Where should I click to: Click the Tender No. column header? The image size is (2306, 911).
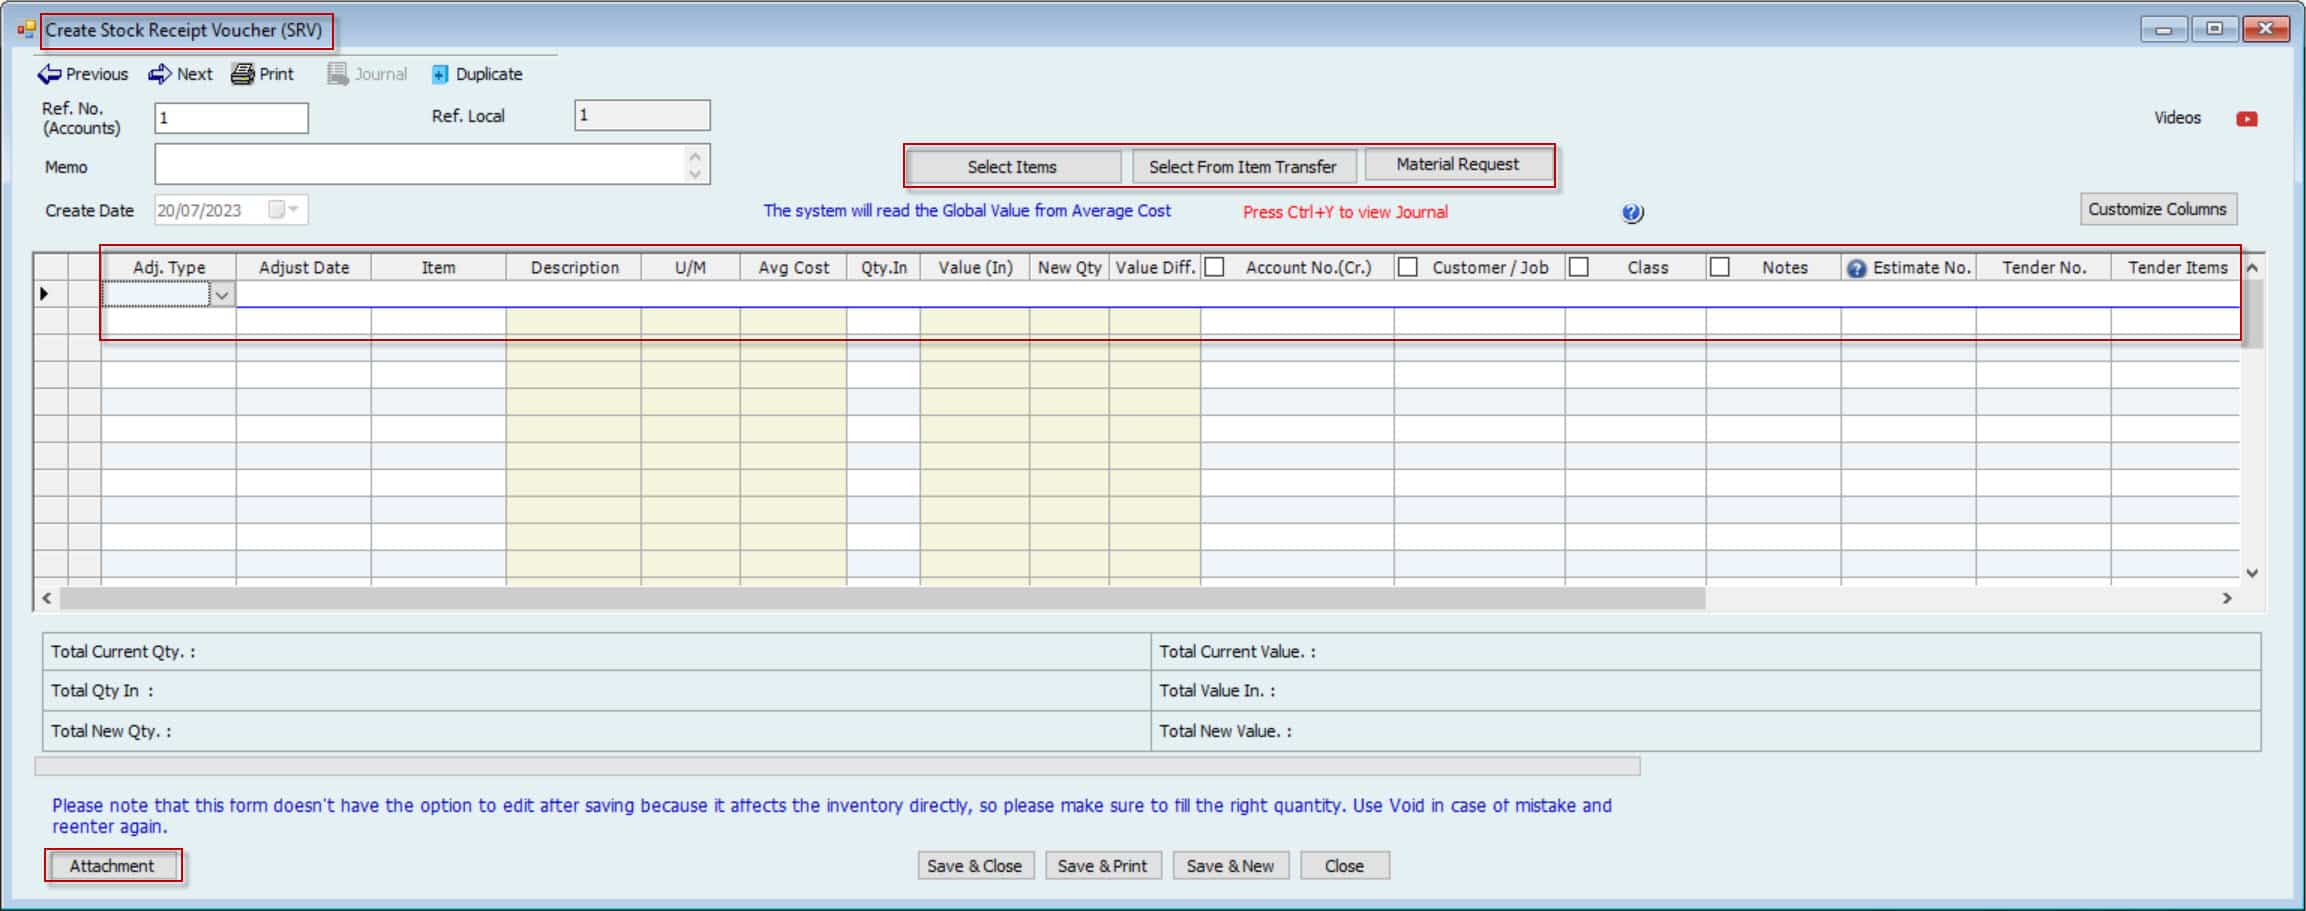[2044, 267]
